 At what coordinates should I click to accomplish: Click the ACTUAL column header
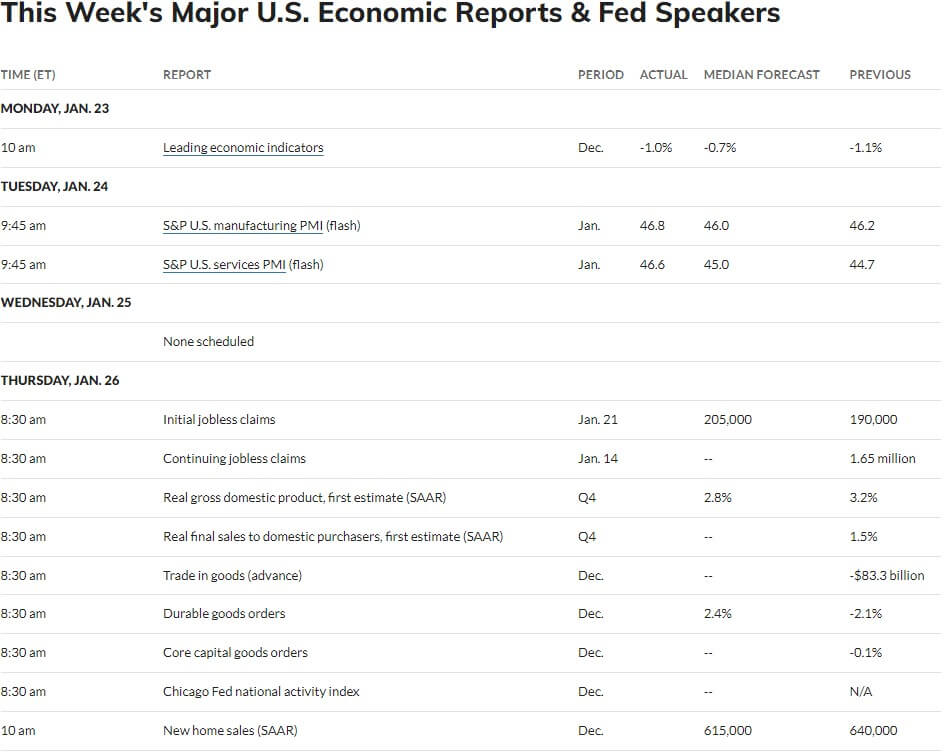(x=663, y=75)
